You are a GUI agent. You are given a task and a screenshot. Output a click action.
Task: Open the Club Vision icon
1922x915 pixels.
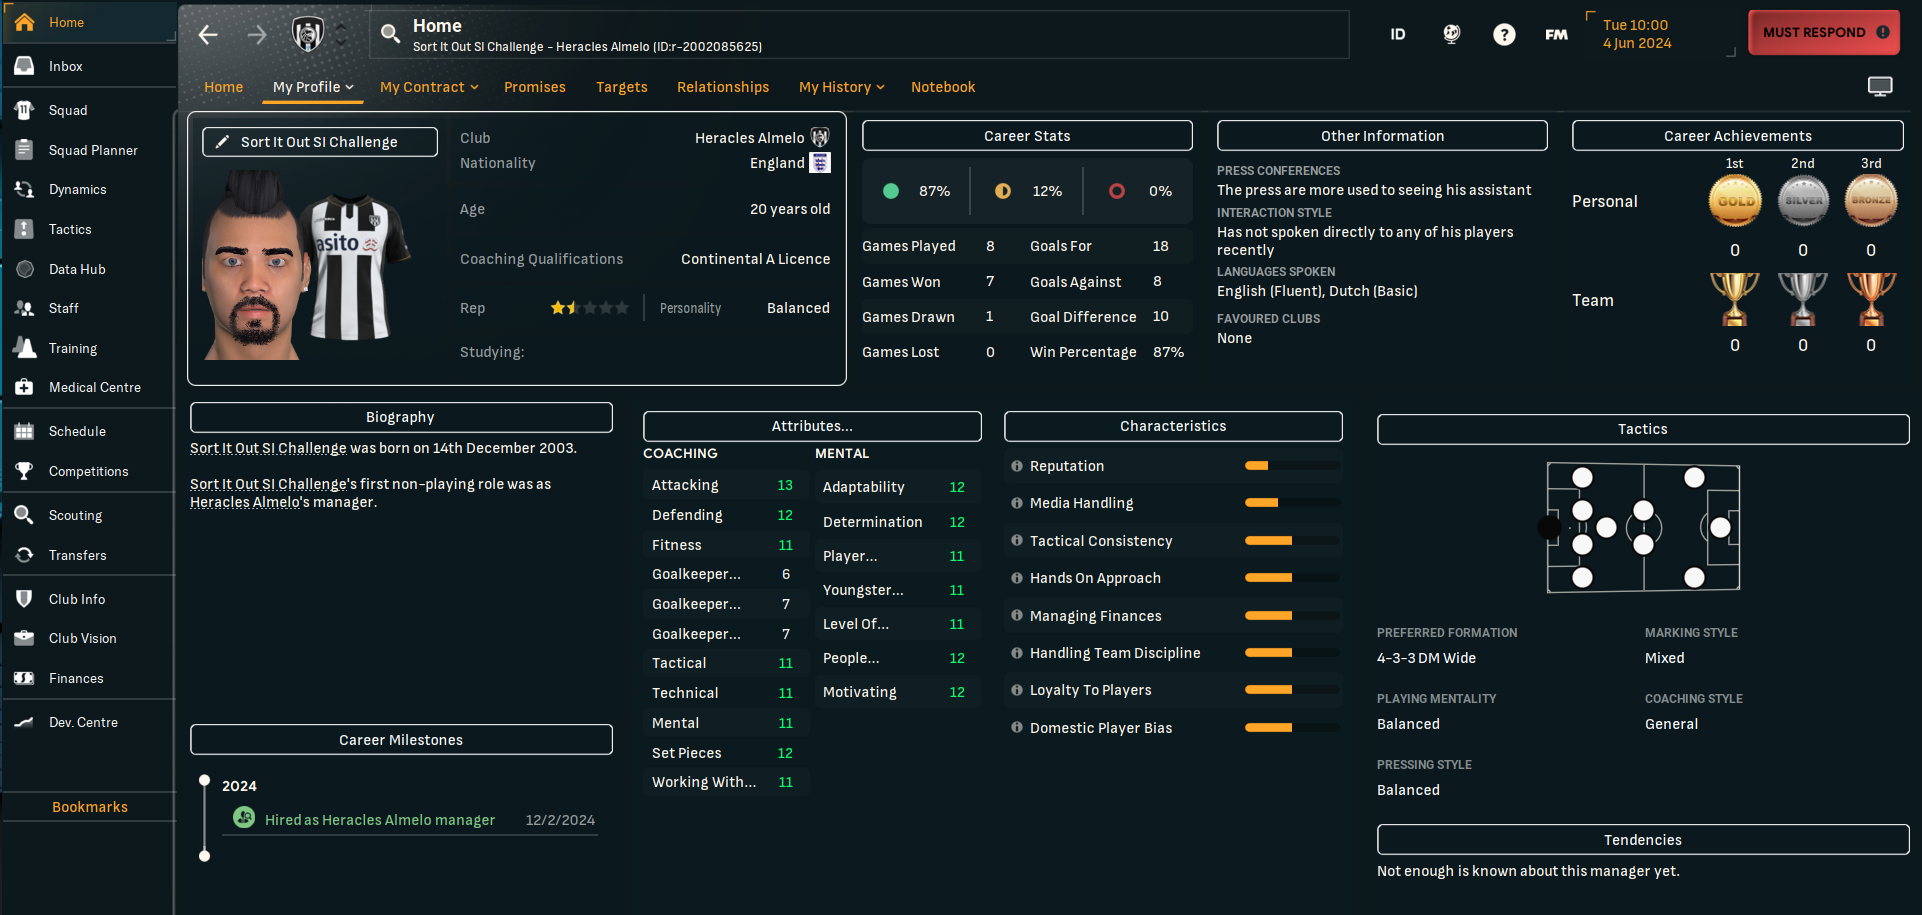(x=25, y=638)
